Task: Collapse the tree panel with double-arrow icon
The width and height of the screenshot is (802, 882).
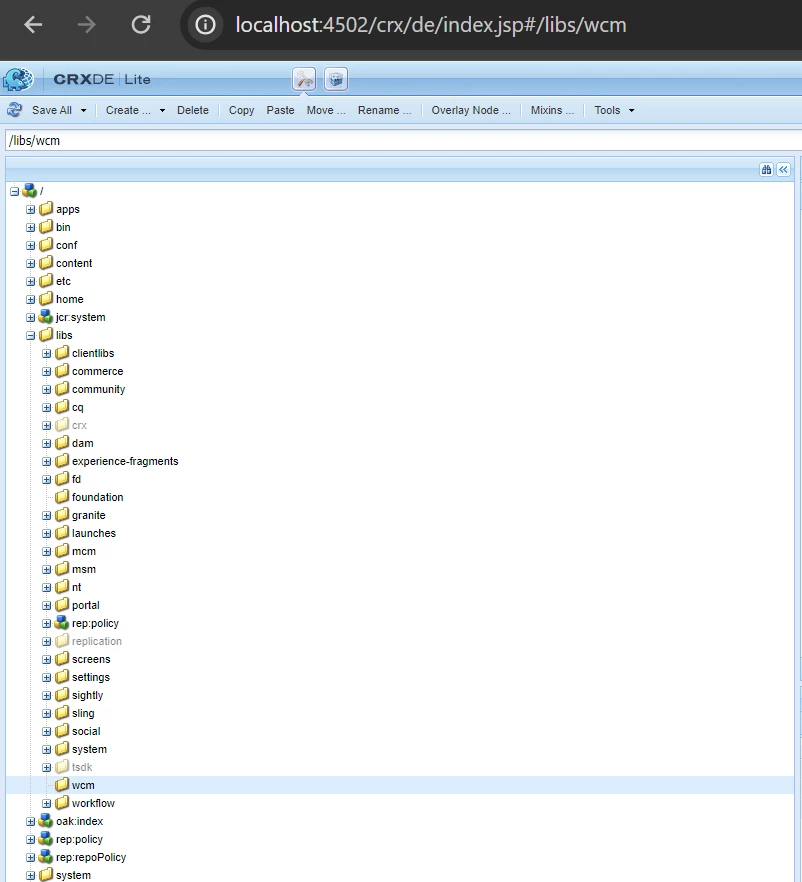Action: (783, 169)
